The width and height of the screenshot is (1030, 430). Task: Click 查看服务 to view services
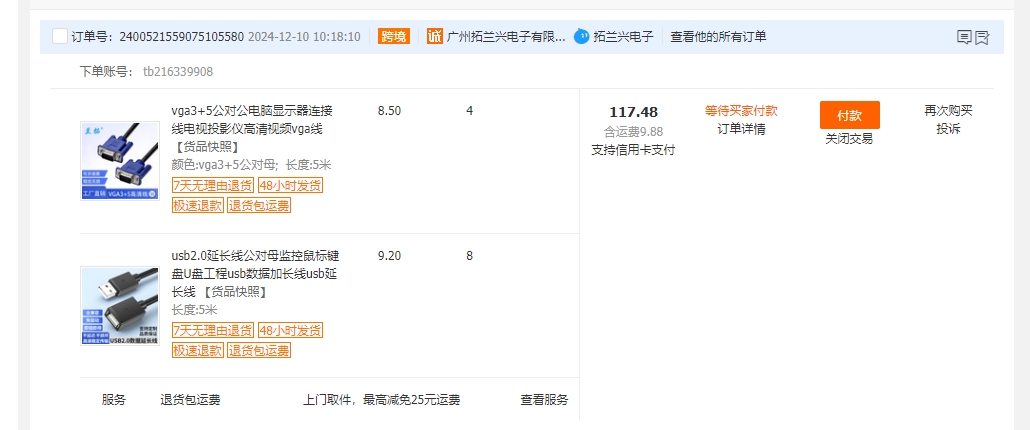tap(544, 400)
